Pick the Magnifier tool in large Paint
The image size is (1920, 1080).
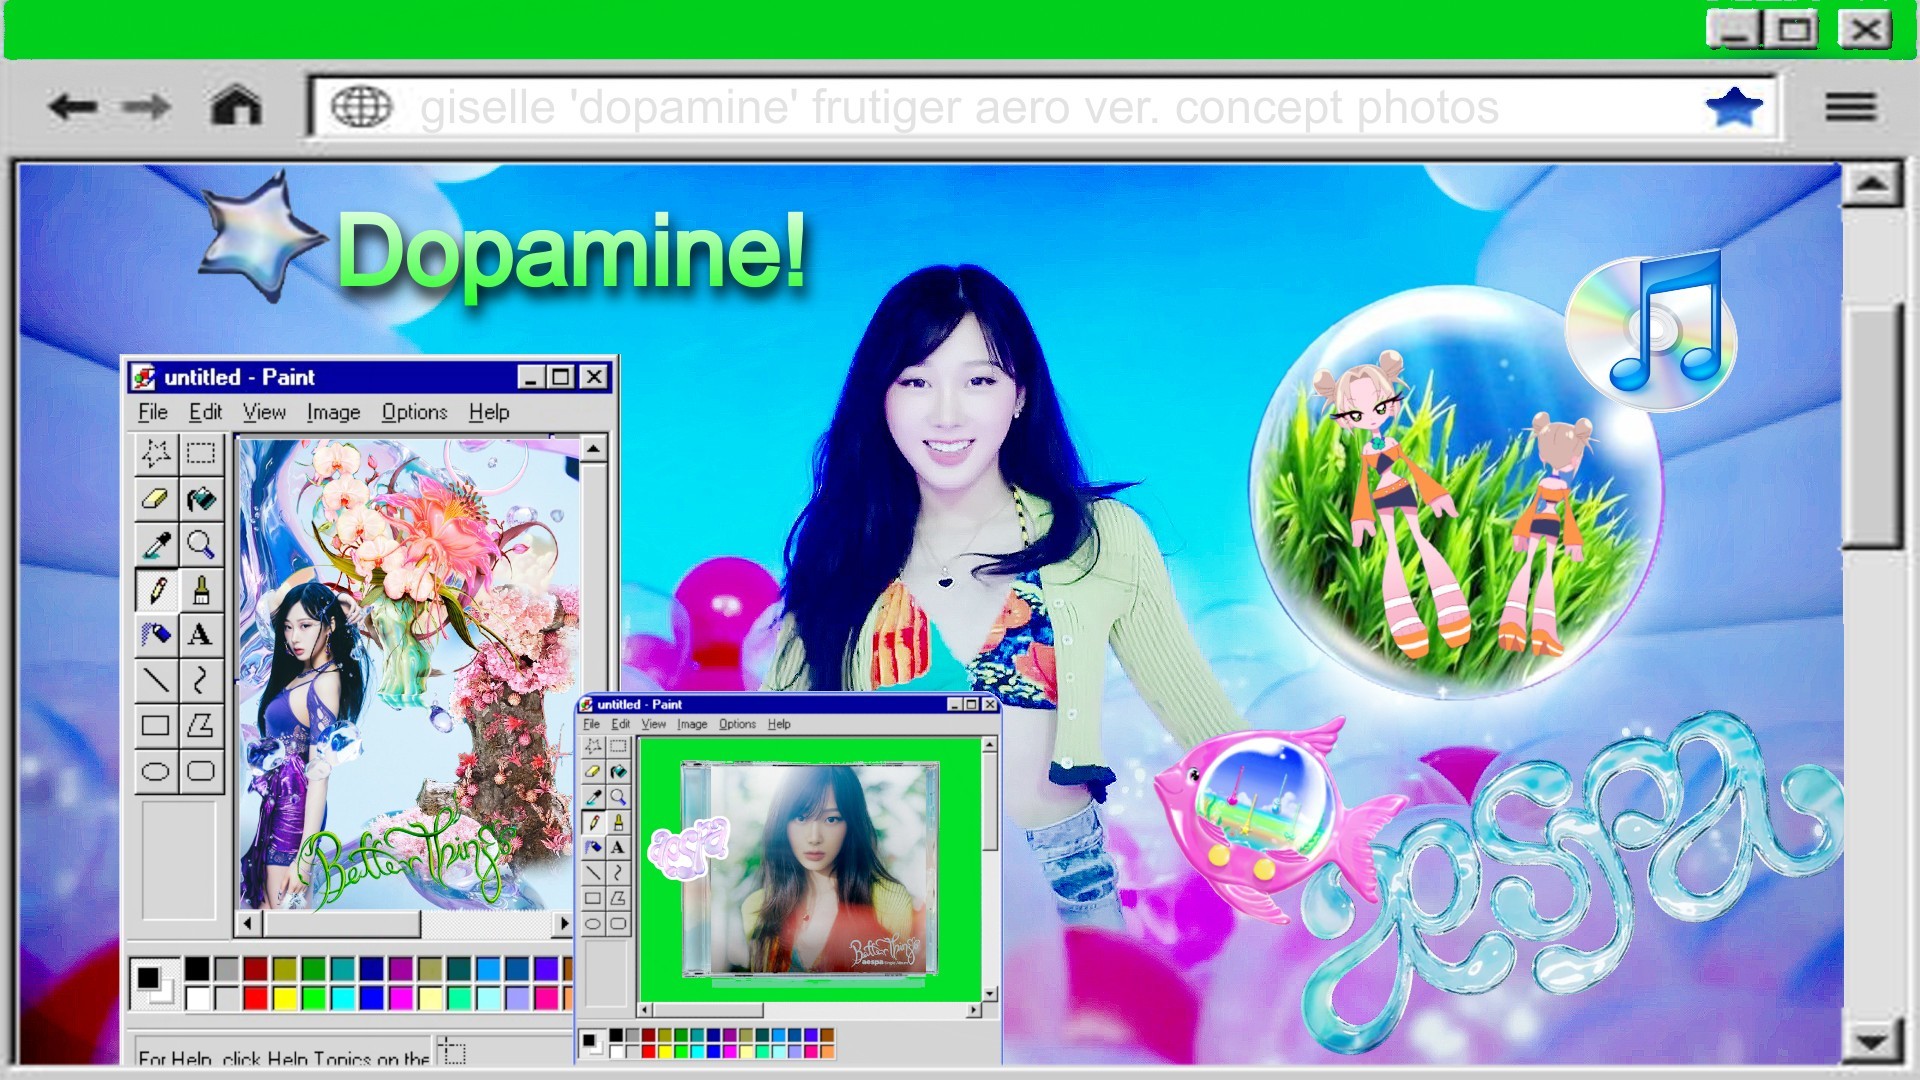(x=201, y=544)
